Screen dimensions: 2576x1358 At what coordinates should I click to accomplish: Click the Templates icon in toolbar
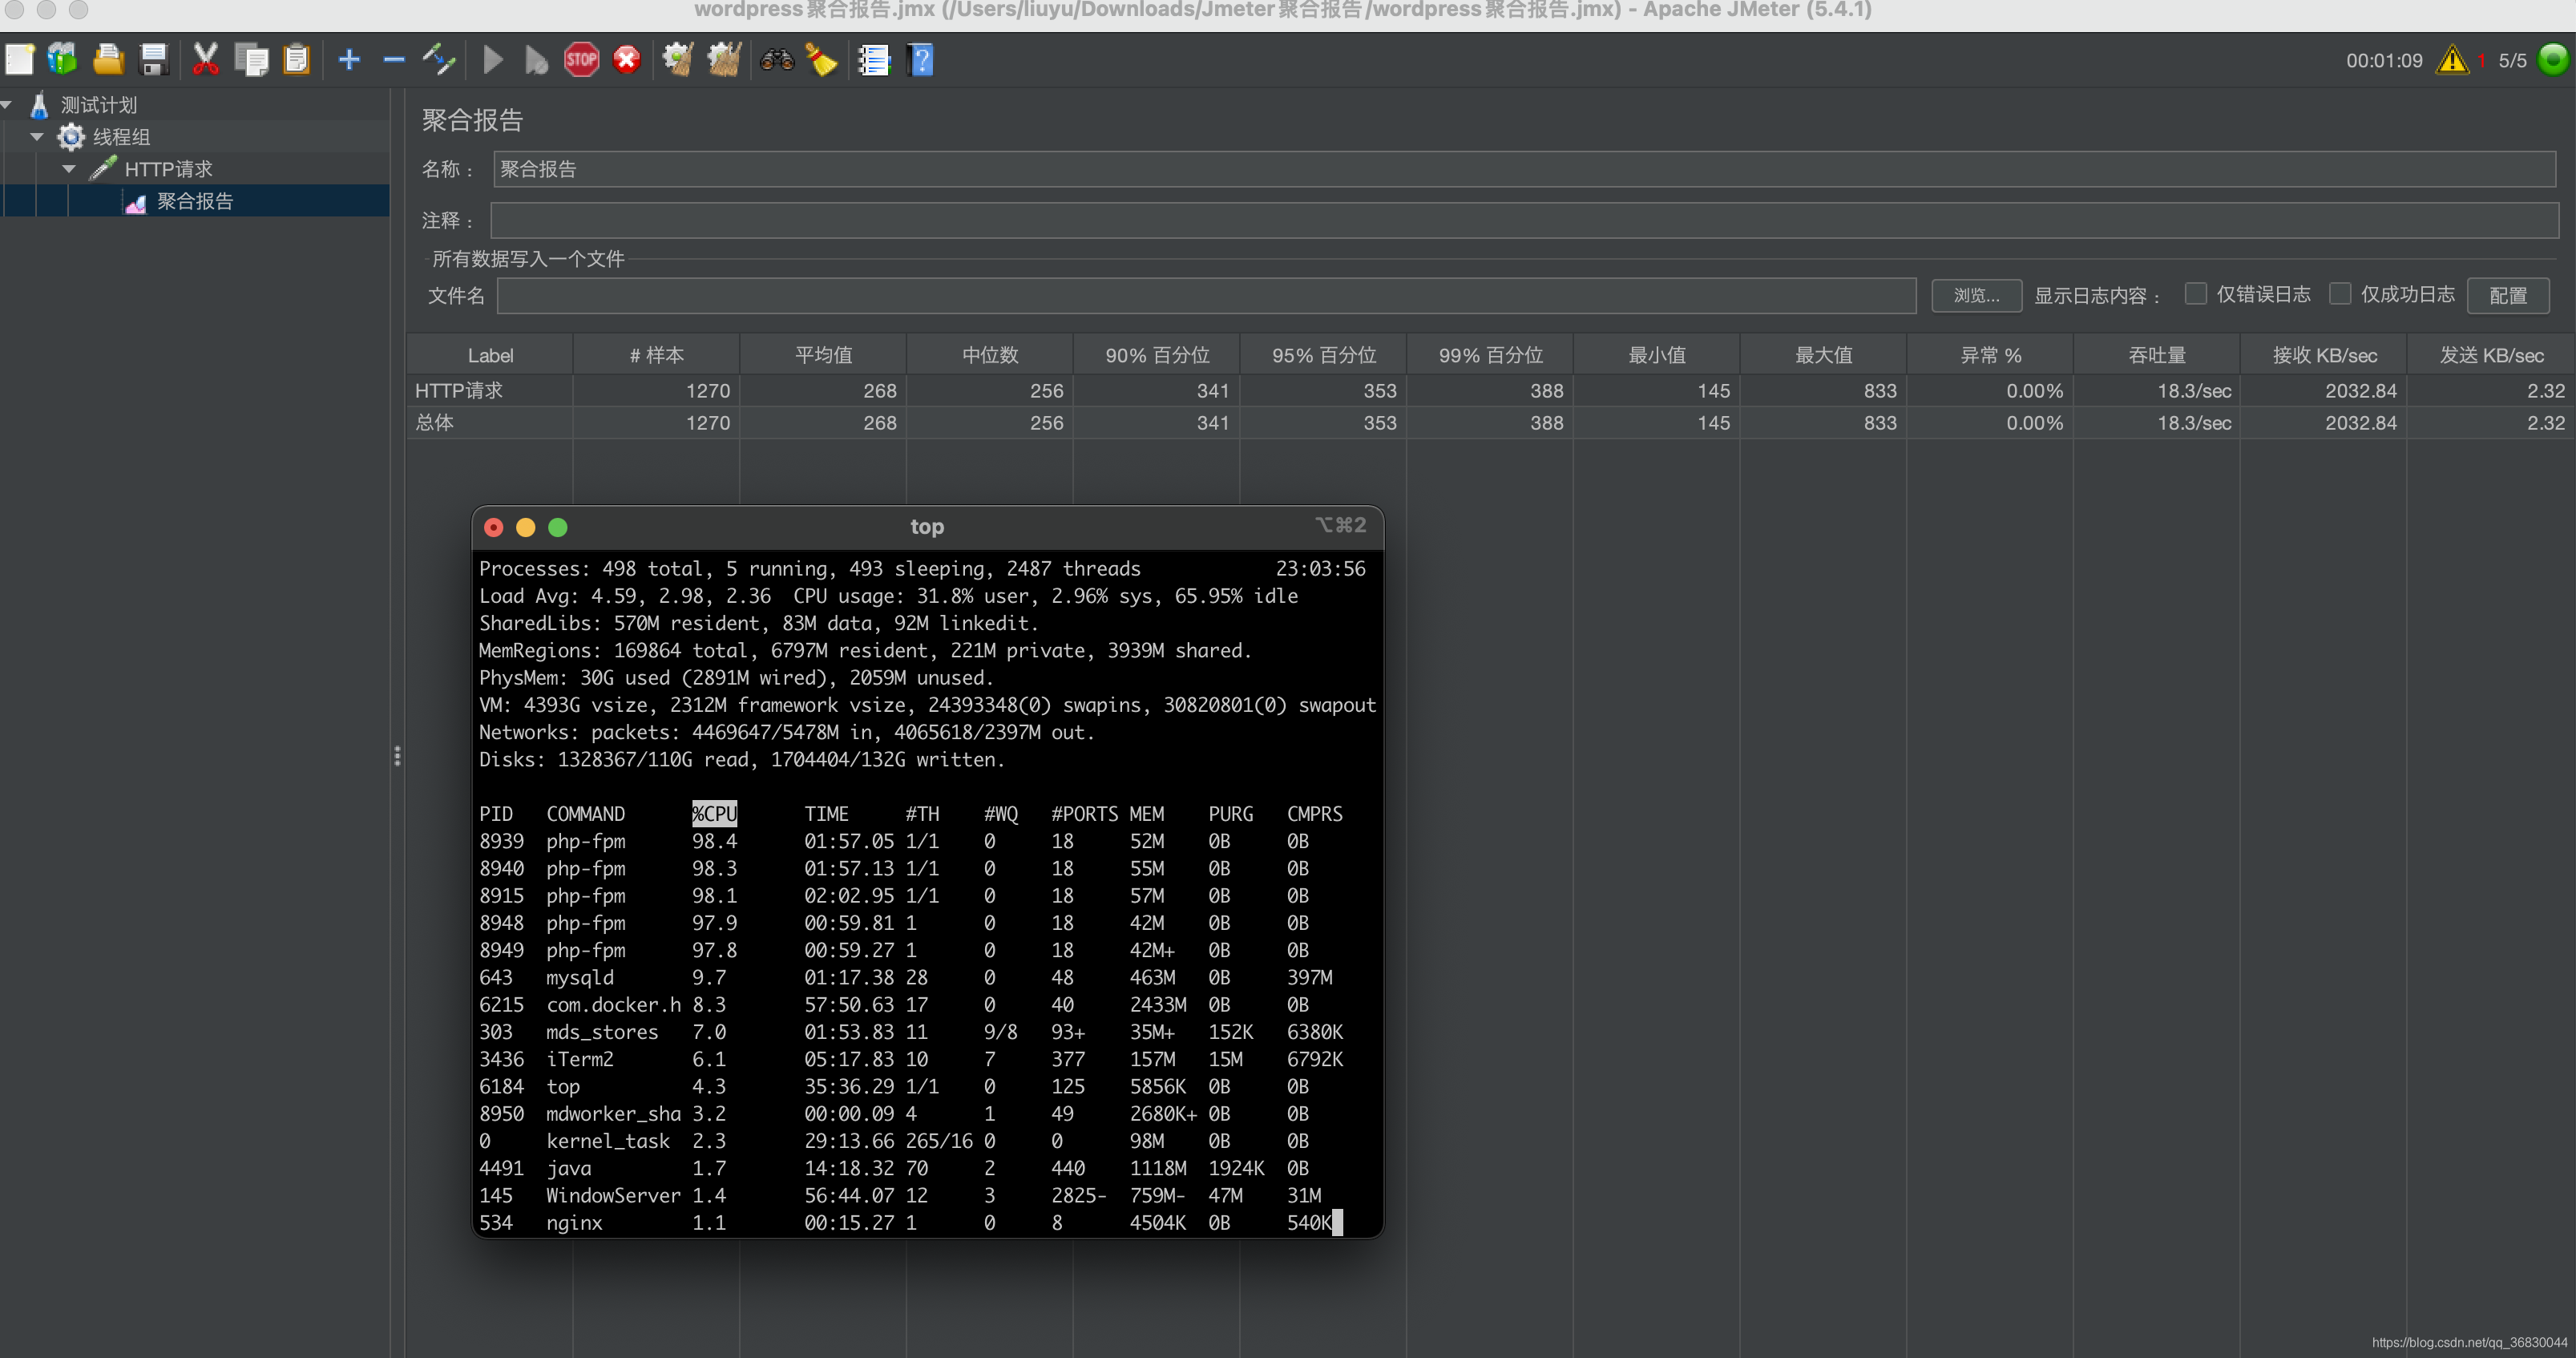click(62, 60)
